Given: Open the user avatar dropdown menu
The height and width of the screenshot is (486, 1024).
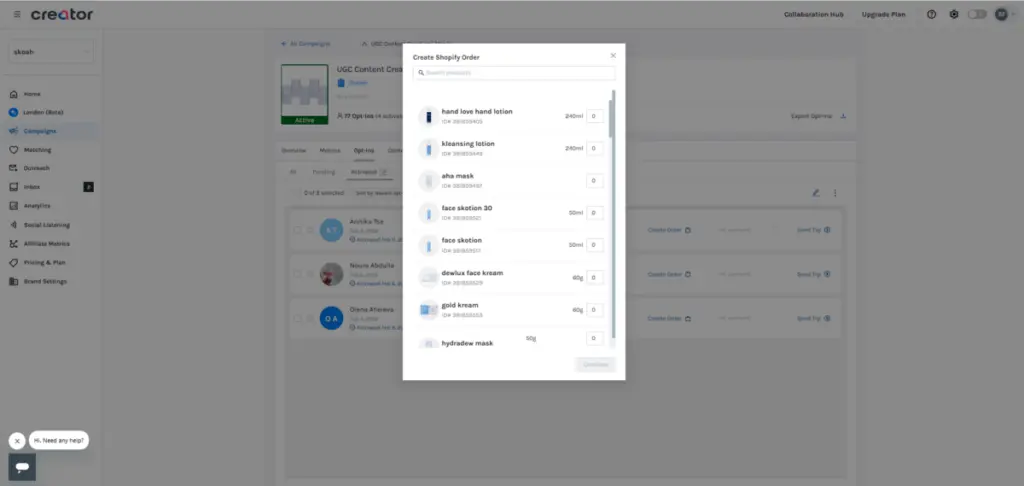Looking at the screenshot, I should coord(1003,15).
